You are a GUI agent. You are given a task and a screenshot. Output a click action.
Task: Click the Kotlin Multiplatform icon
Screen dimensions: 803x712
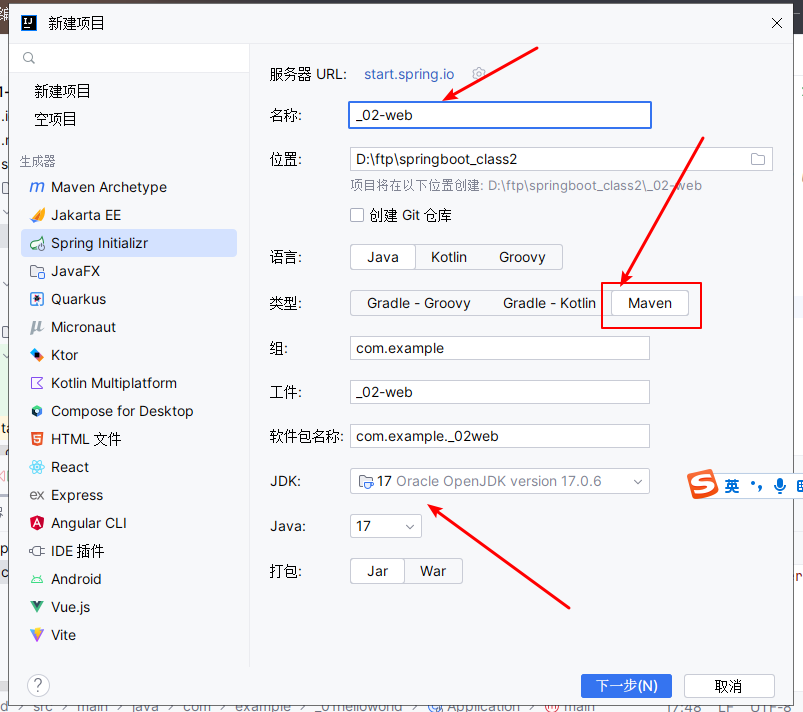(x=37, y=383)
